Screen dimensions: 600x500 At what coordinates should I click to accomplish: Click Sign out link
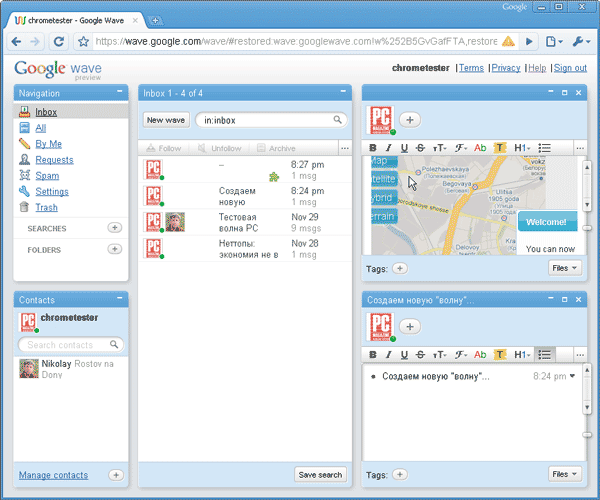pyautogui.click(x=570, y=68)
